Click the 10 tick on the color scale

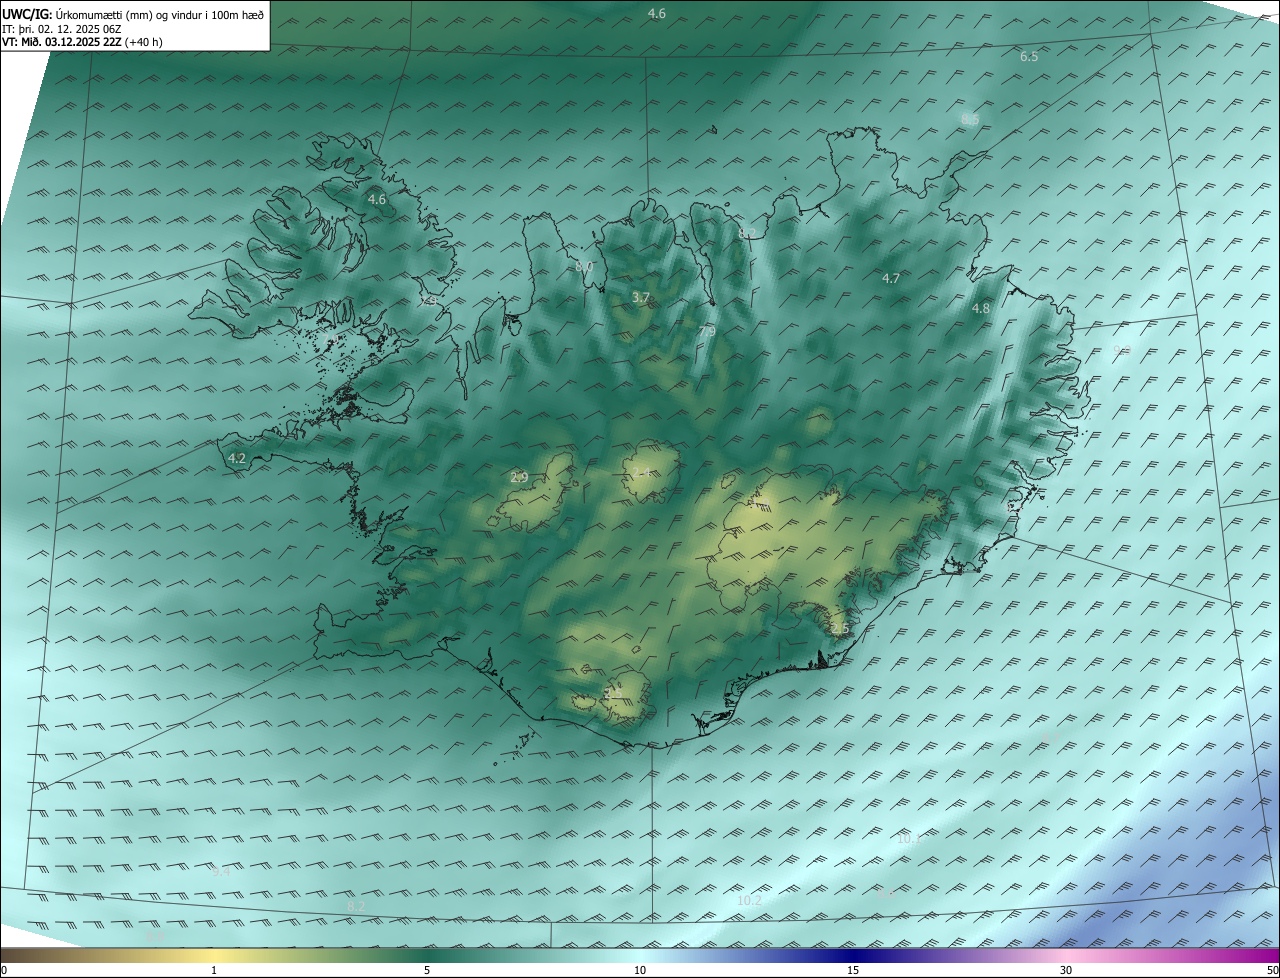(x=640, y=971)
